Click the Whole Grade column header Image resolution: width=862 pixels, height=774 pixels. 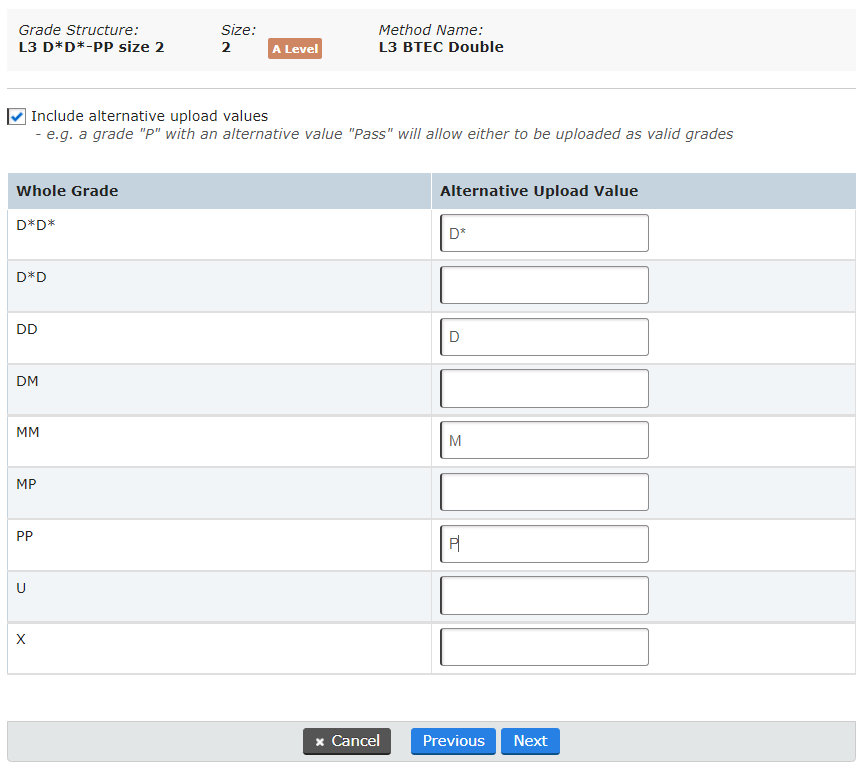(67, 191)
